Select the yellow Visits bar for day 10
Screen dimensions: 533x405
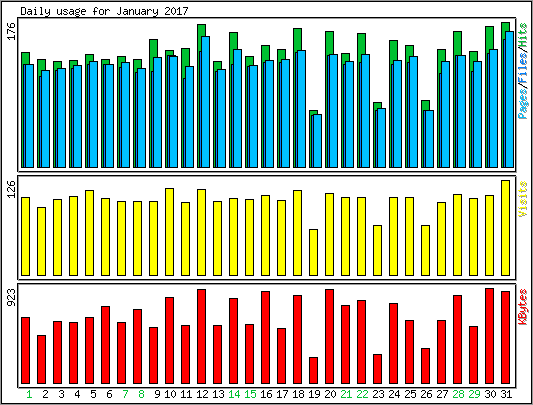[170, 232]
